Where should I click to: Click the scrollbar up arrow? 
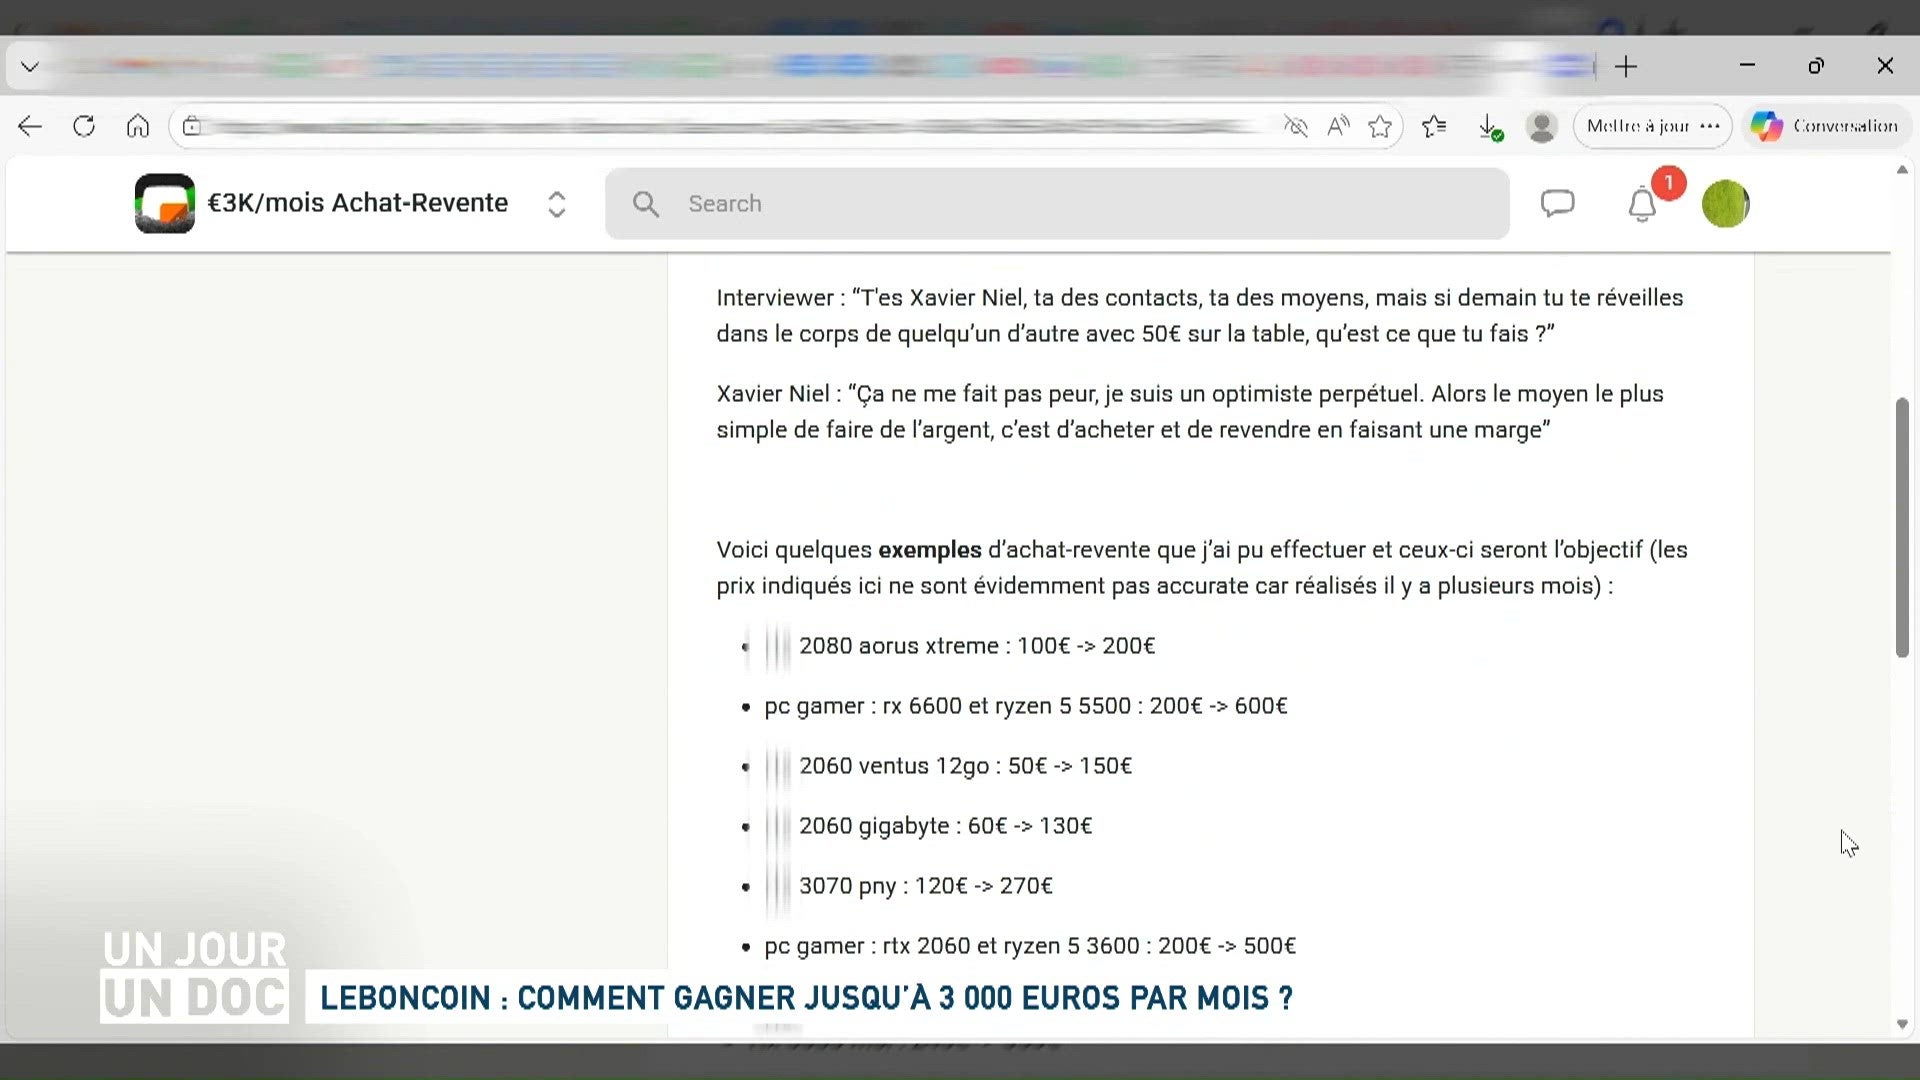pyautogui.click(x=1902, y=170)
